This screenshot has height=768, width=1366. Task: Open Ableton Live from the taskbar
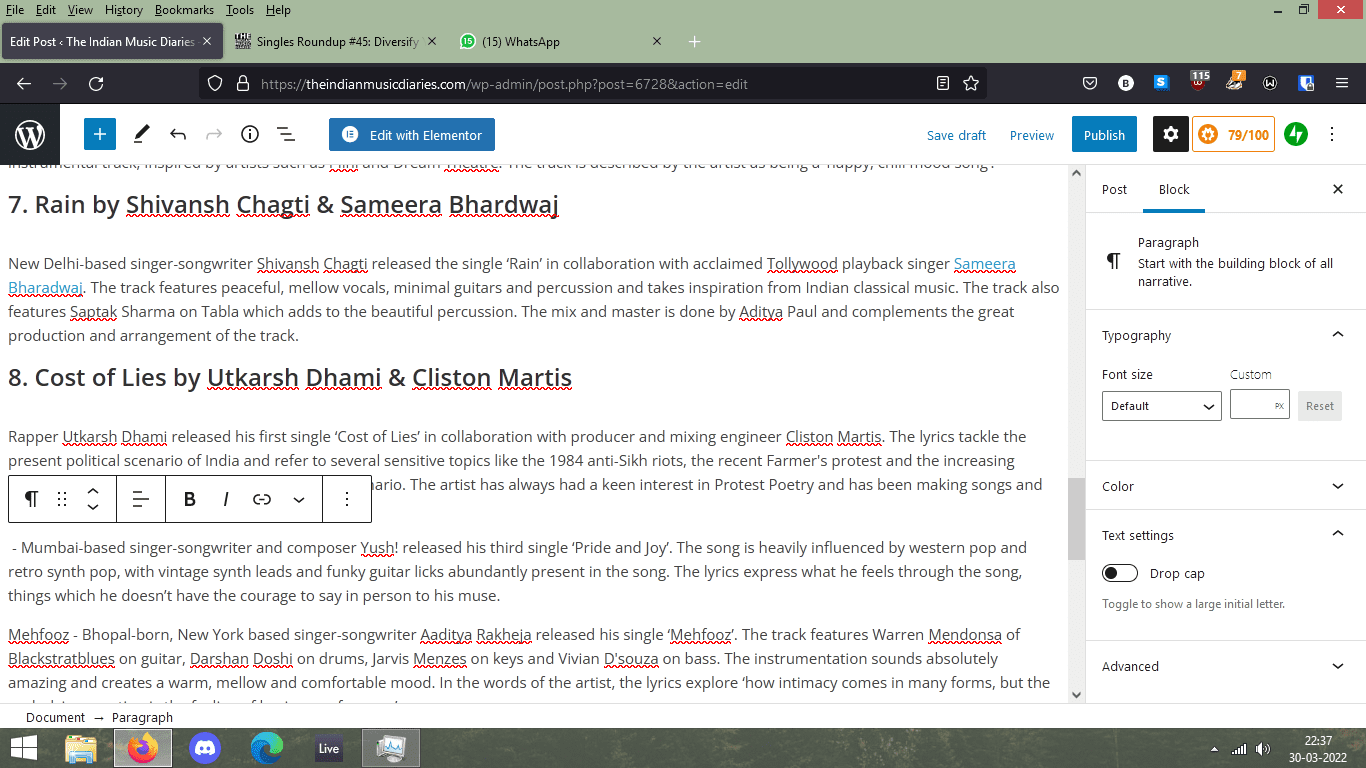pyautogui.click(x=328, y=748)
